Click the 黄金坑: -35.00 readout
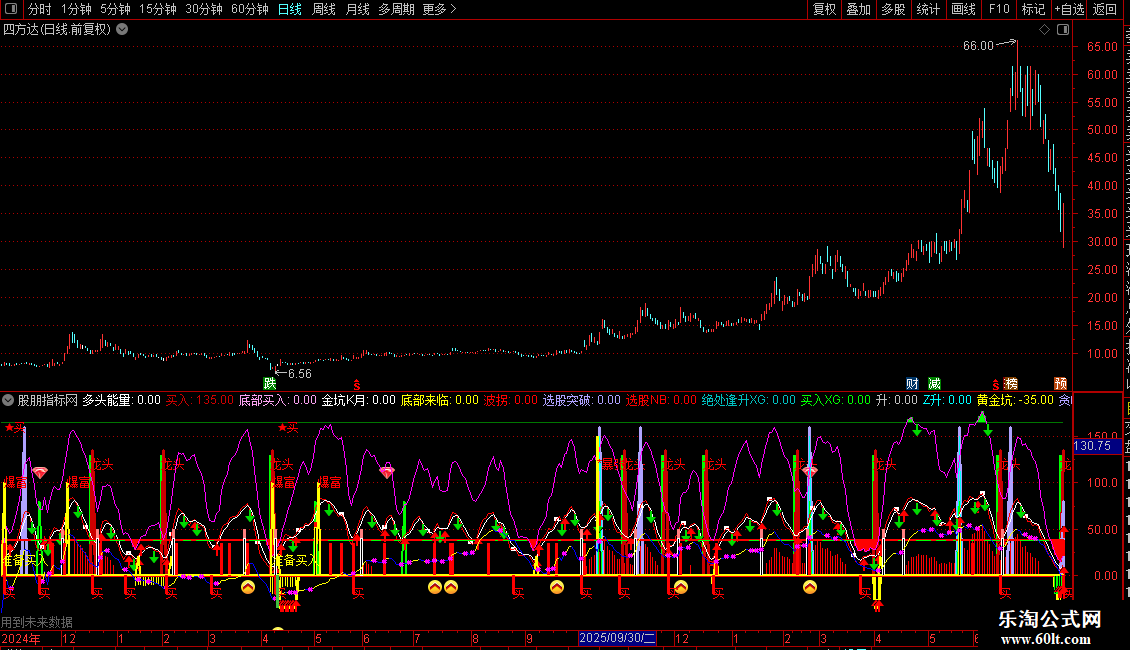 click(1015, 400)
